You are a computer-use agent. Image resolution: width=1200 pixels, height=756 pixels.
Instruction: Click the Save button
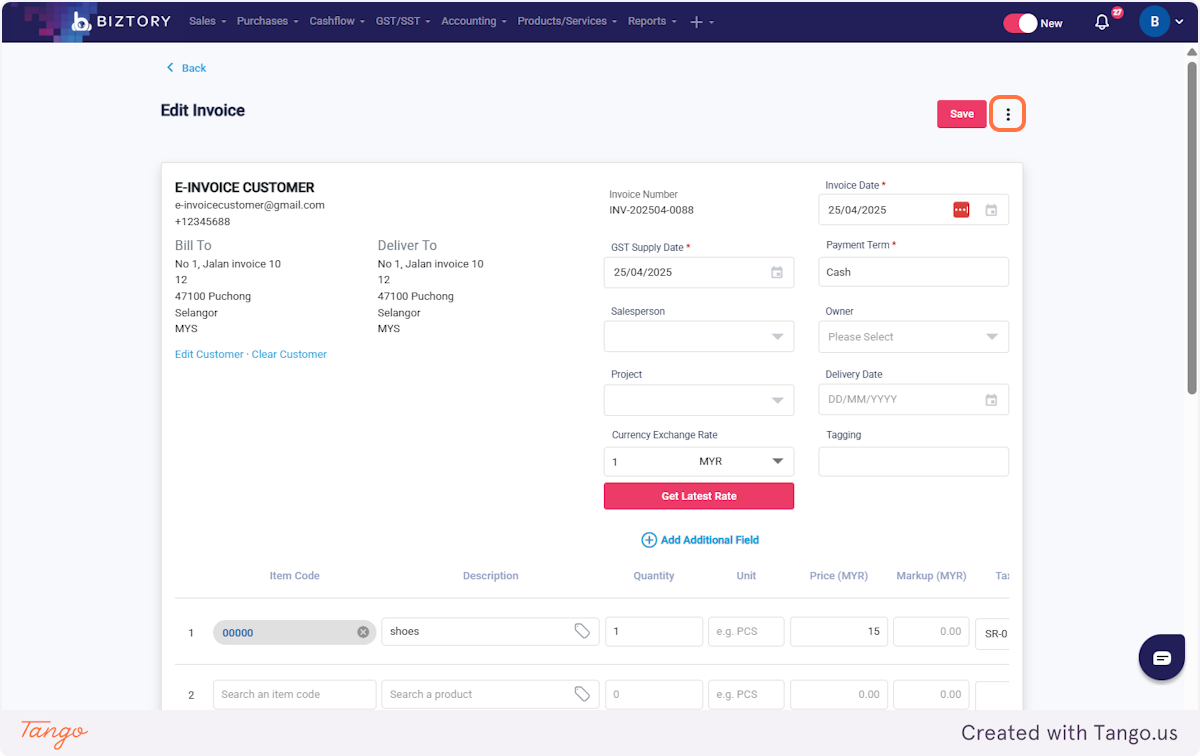pyautogui.click(x=962, y=114)
